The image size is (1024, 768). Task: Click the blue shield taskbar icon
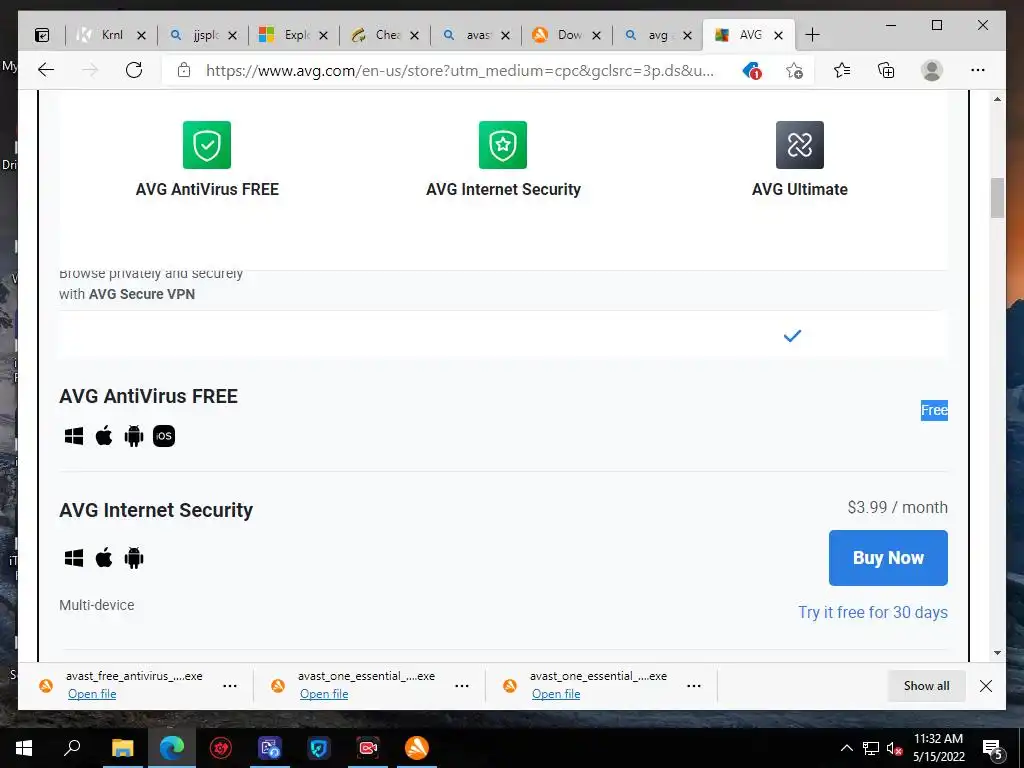click(x=319, y=748)
